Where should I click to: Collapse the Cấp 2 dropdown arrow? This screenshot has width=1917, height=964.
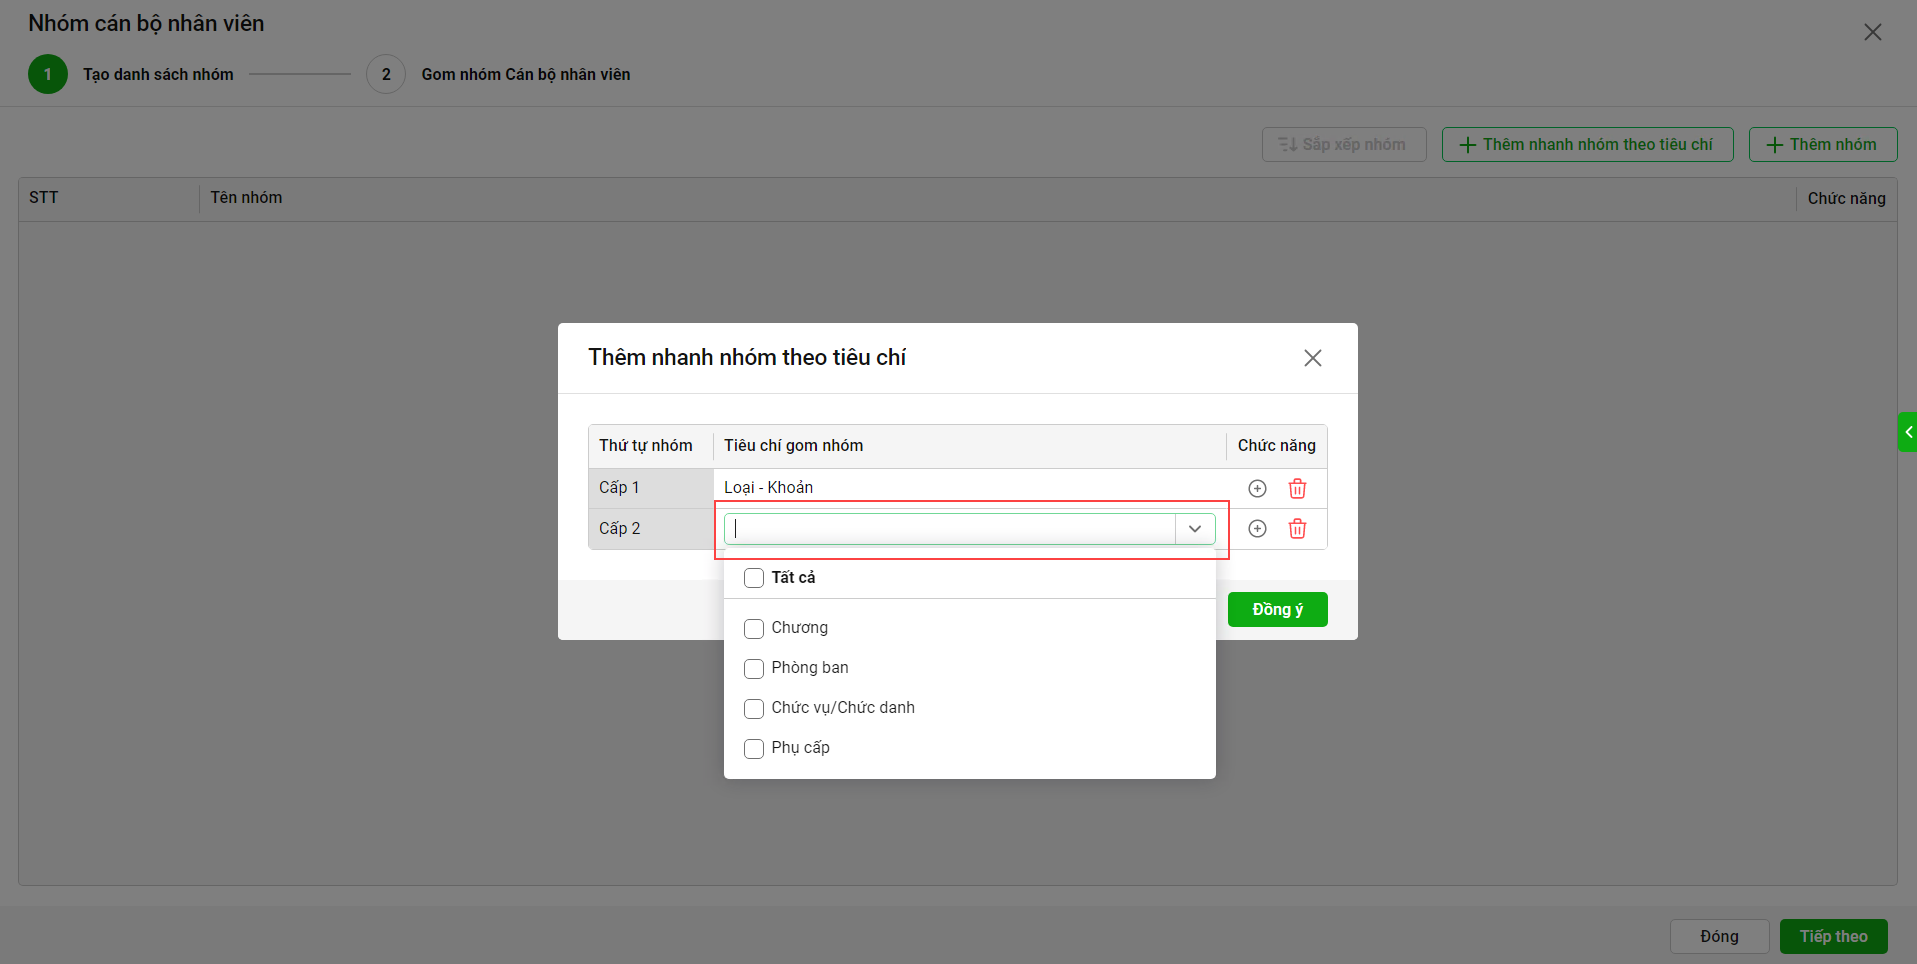click(1194, 529)
